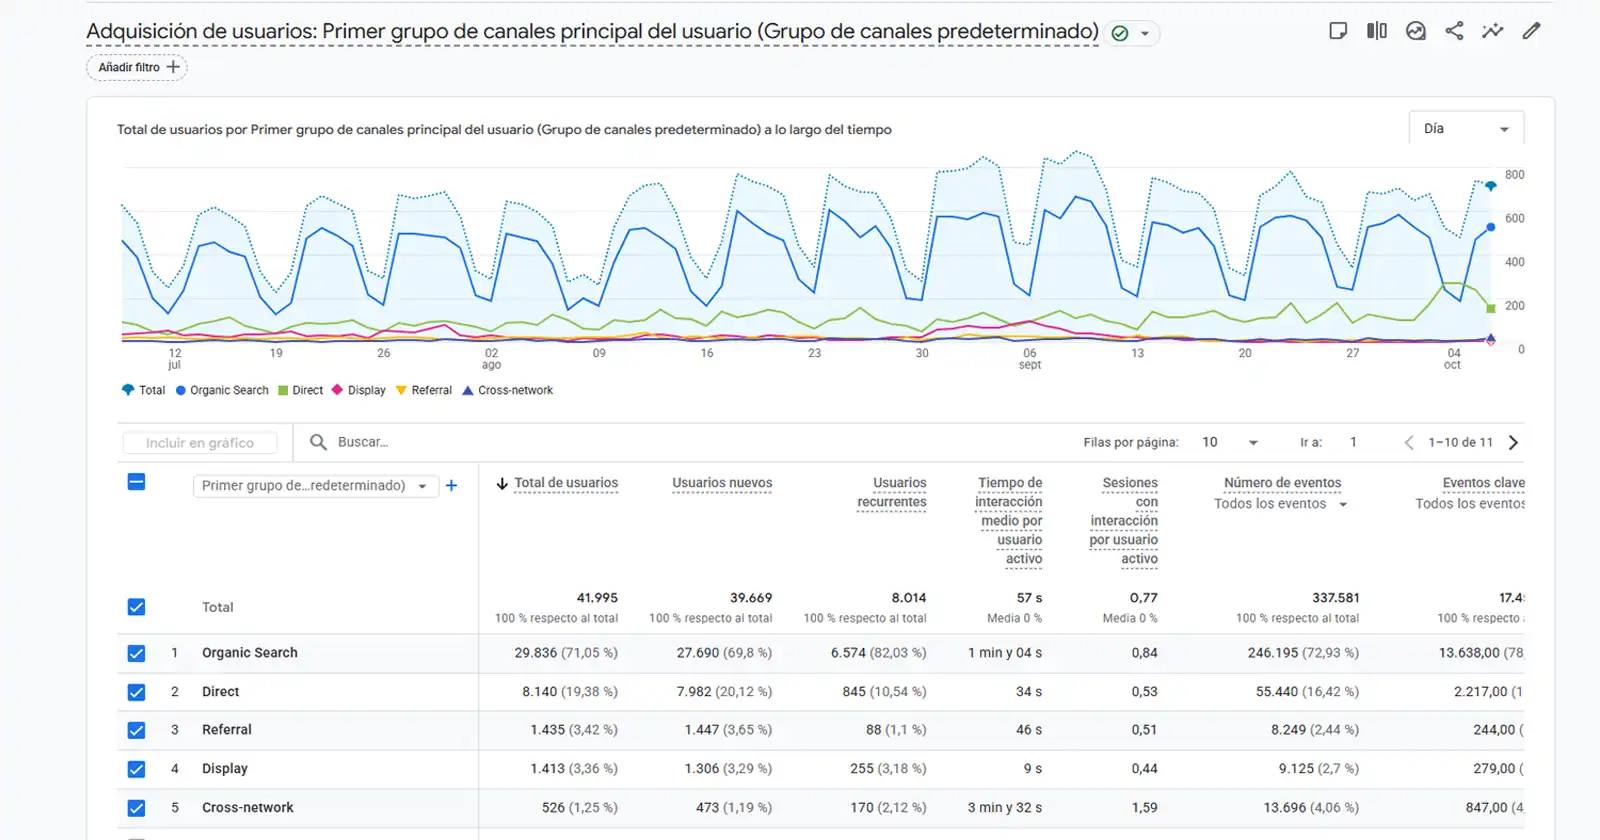Uncheck the Total row checkbox

point(137,607)
